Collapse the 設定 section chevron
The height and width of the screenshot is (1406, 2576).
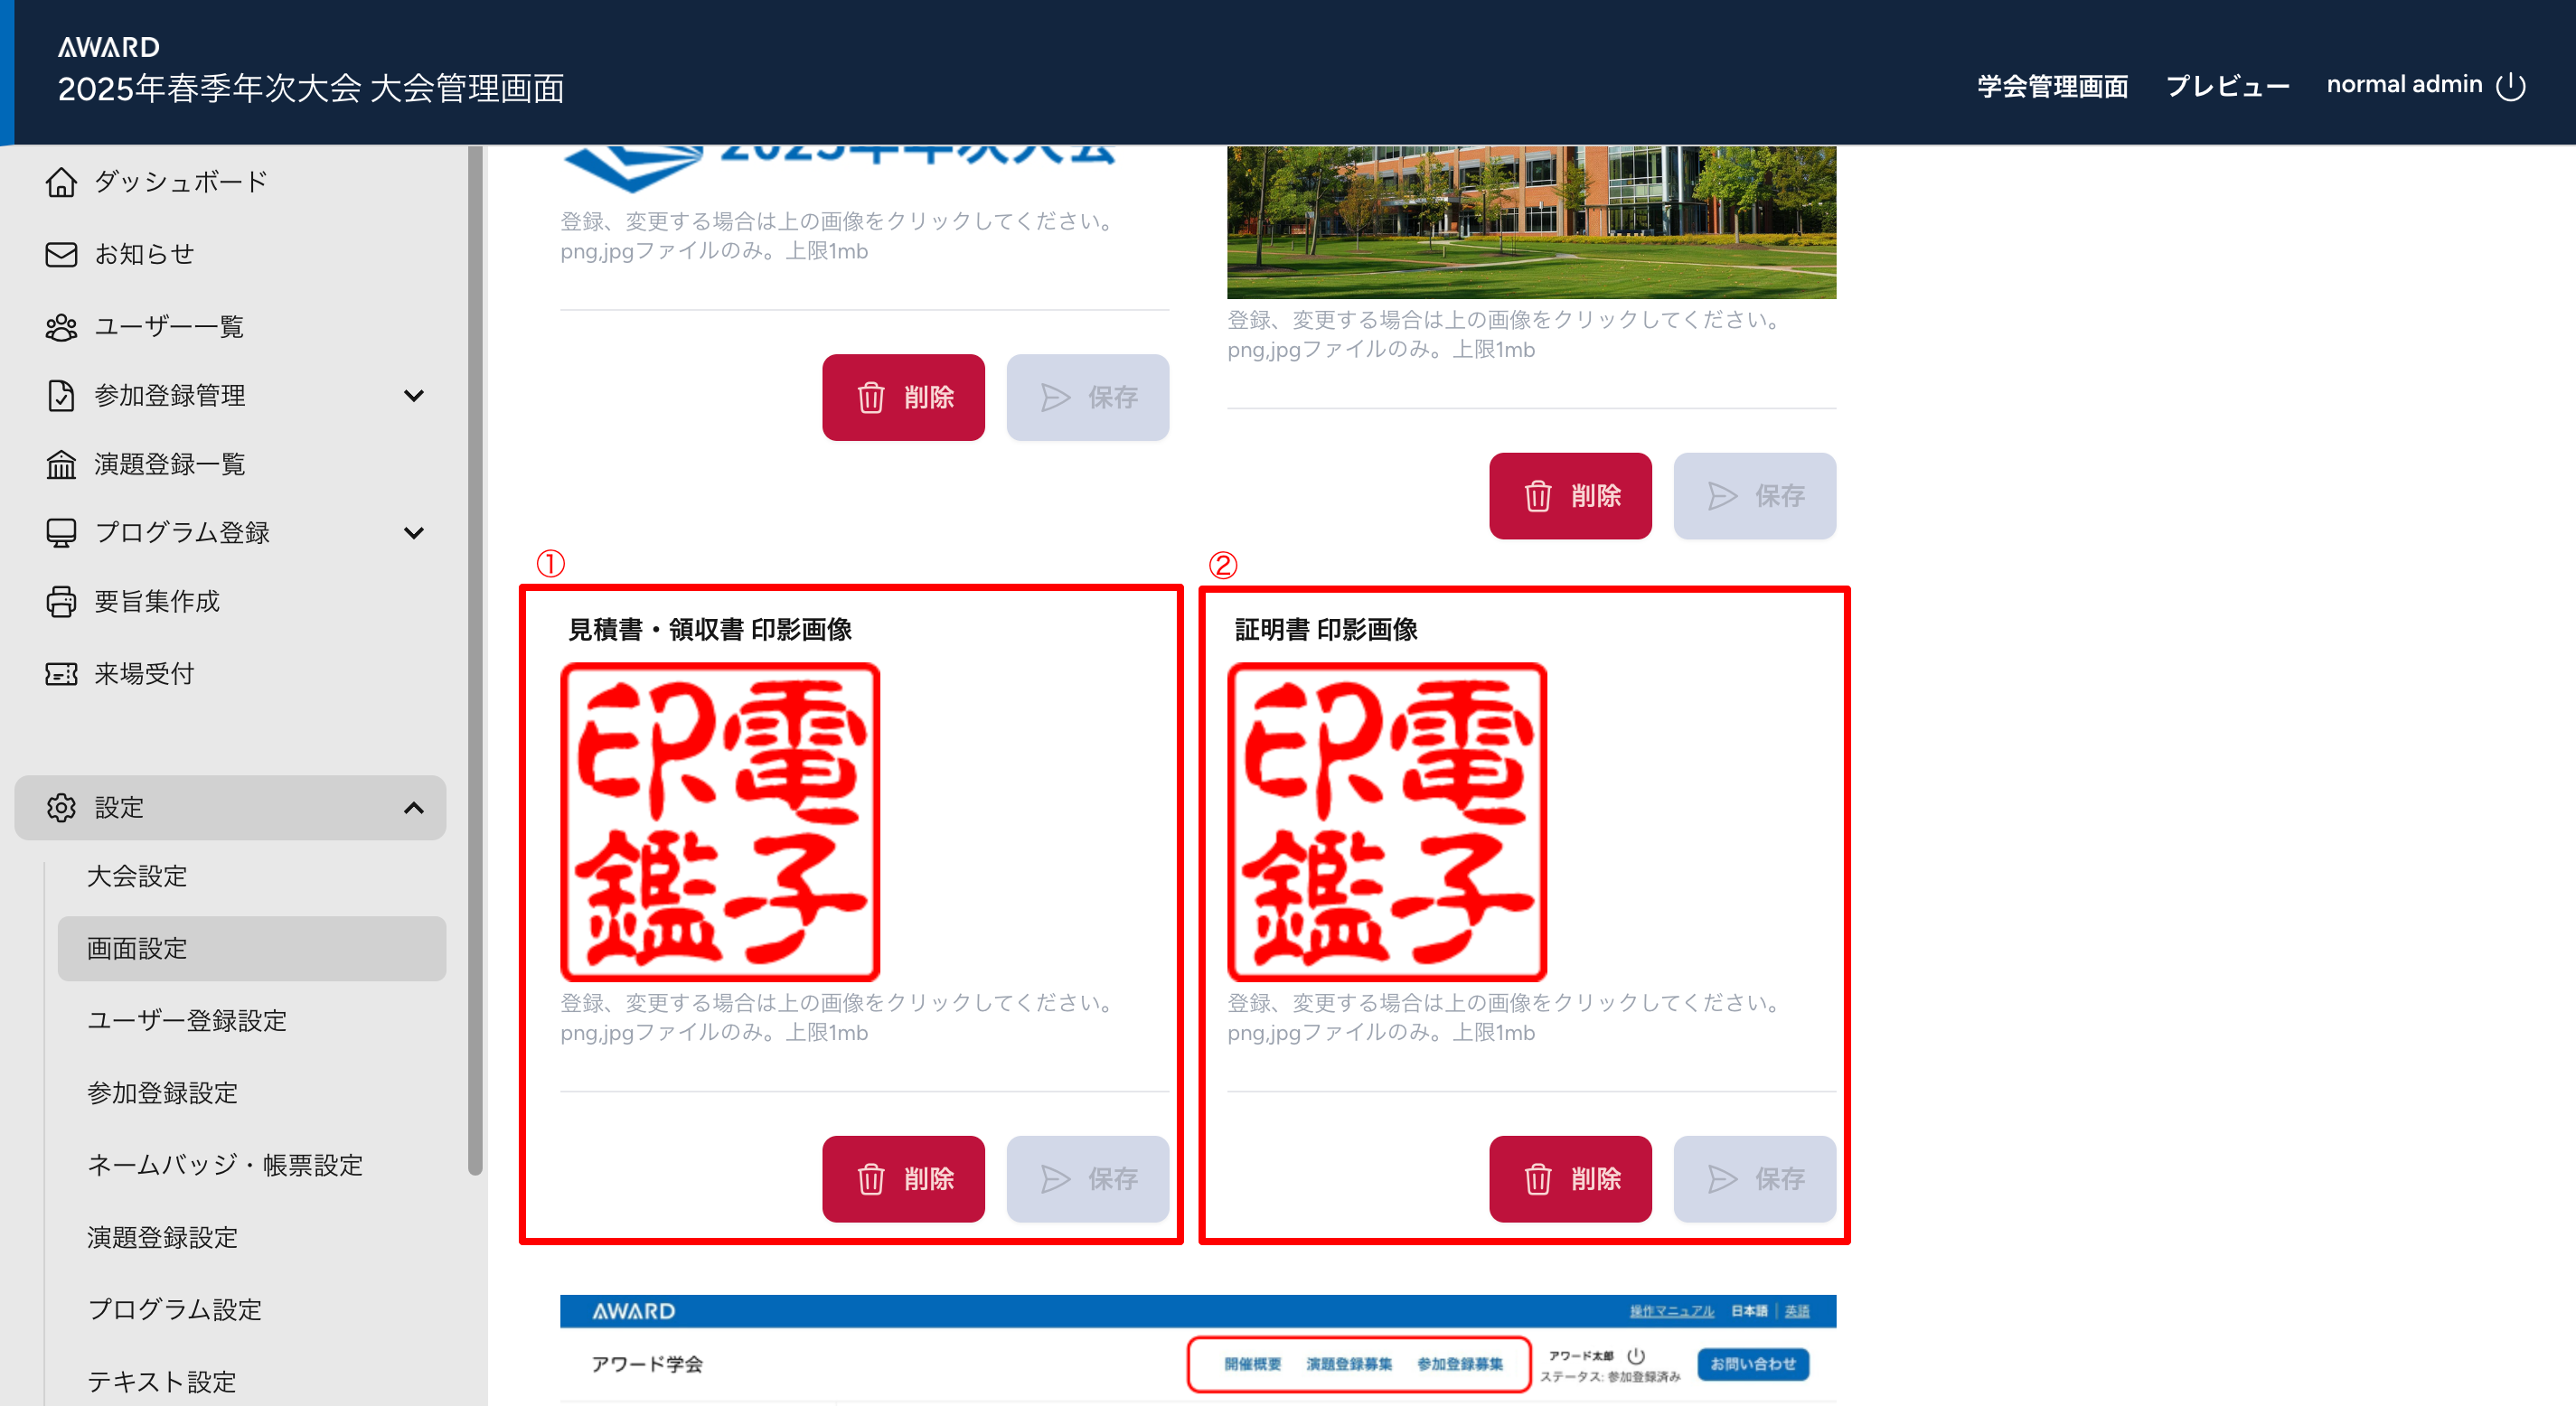413,807
